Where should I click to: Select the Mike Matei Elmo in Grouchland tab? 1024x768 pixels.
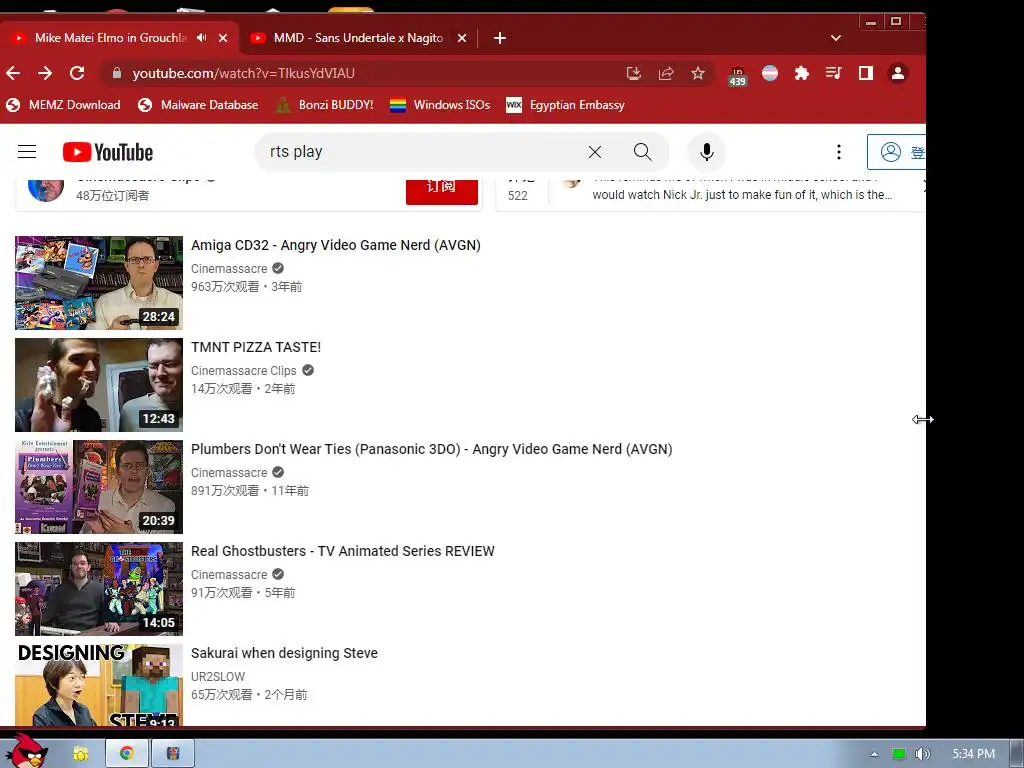click(110, 38)
